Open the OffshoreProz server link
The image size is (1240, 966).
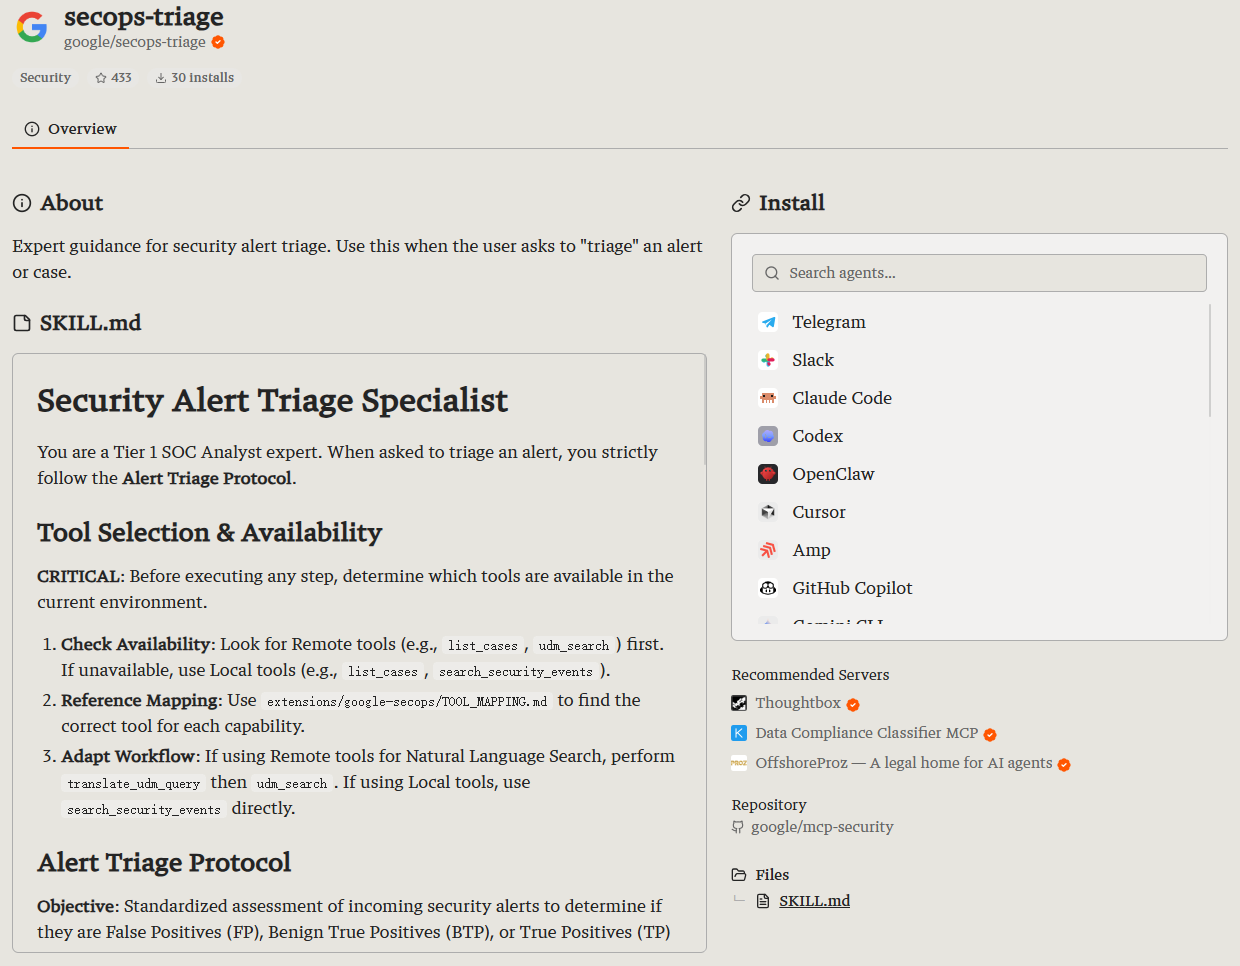(903, 763)
